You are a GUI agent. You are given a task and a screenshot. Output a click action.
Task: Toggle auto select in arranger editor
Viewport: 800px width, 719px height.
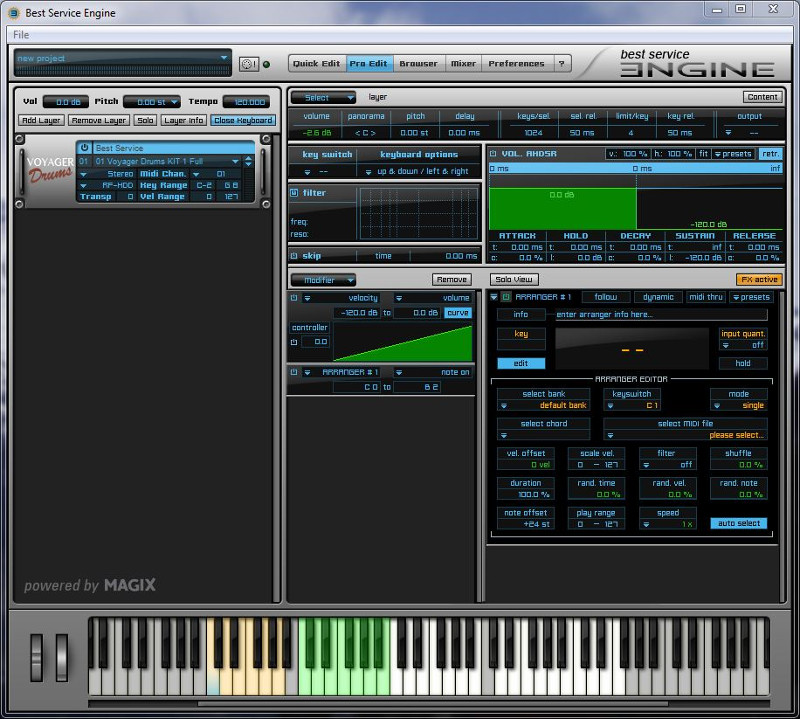point(738,523)
